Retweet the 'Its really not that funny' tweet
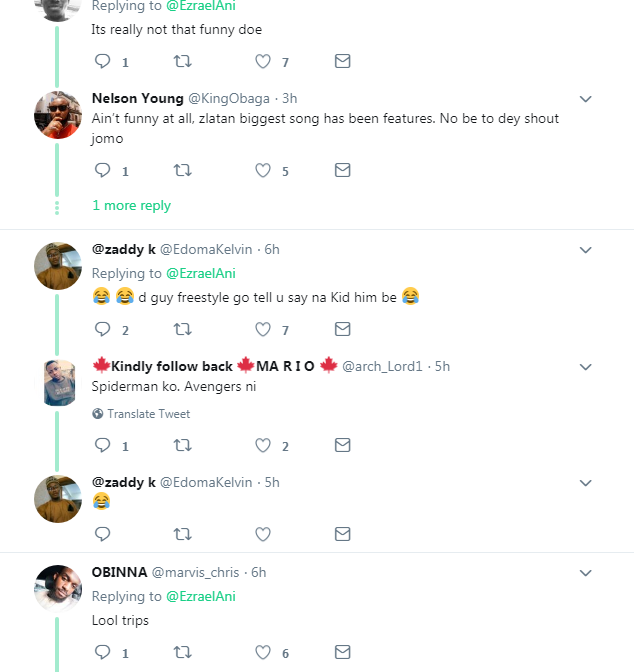Screen dimensions: 634x672 (x=183, y=61)
